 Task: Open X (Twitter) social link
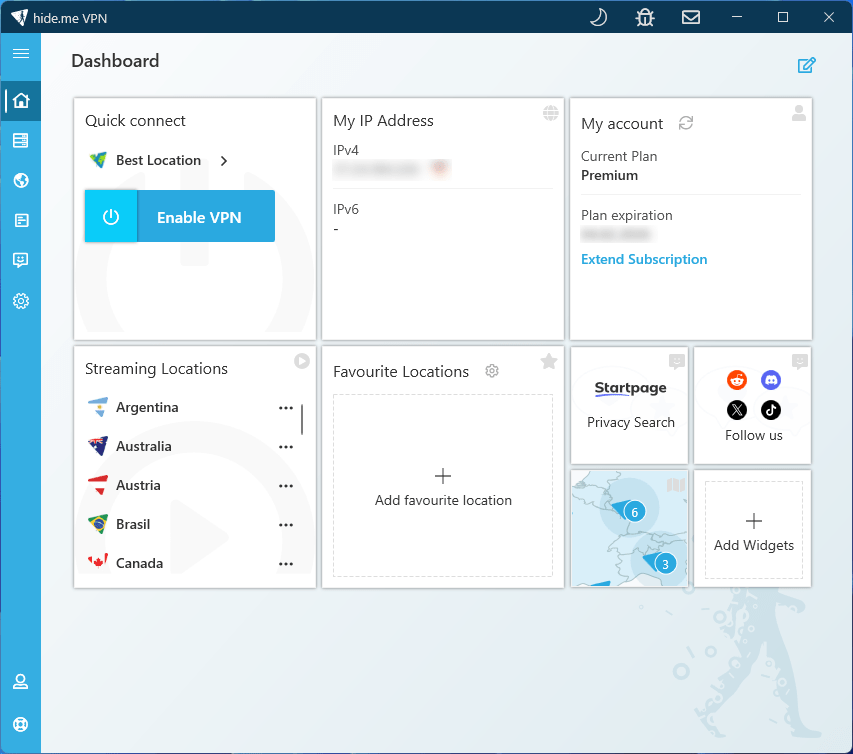tap(737, 410)
